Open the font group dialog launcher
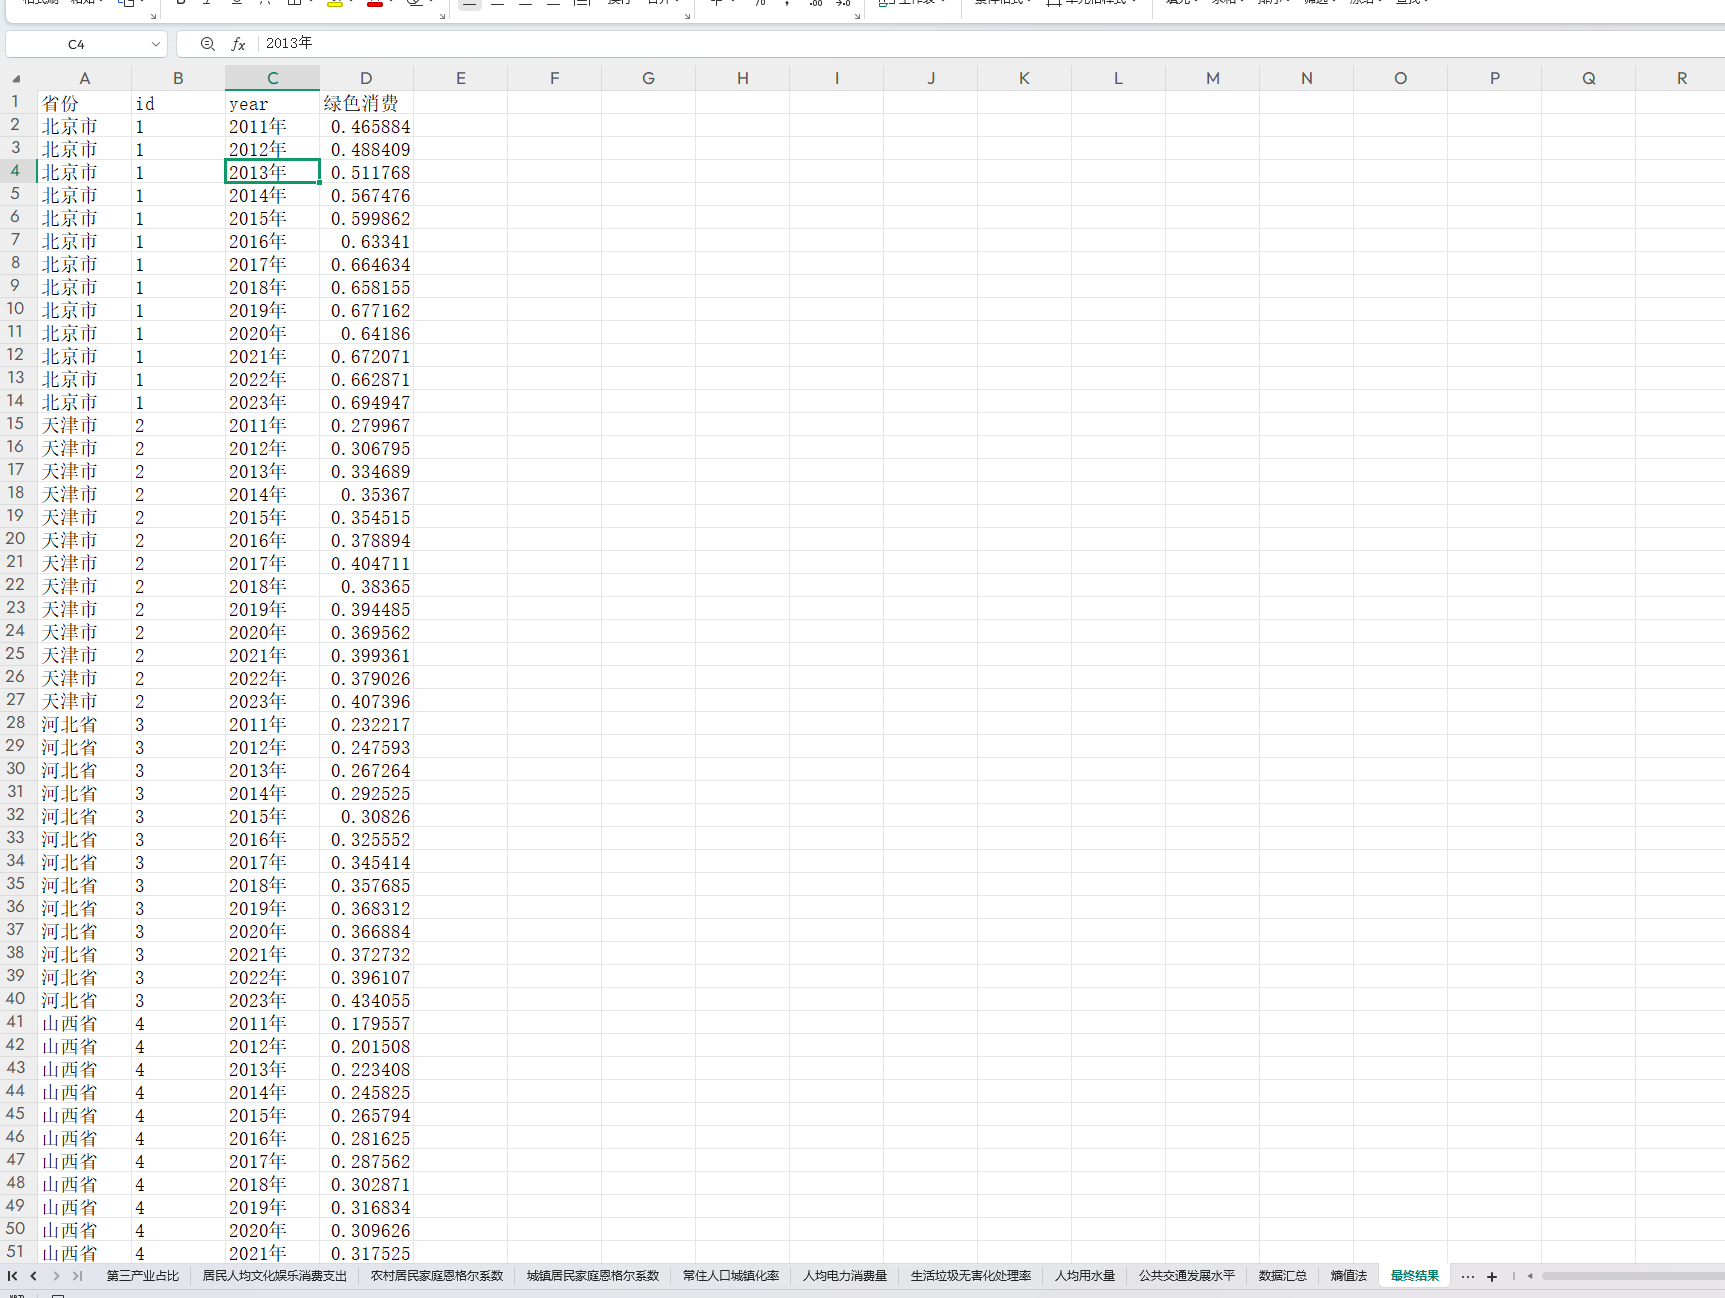1725x1298 pixels. [442, 16]
